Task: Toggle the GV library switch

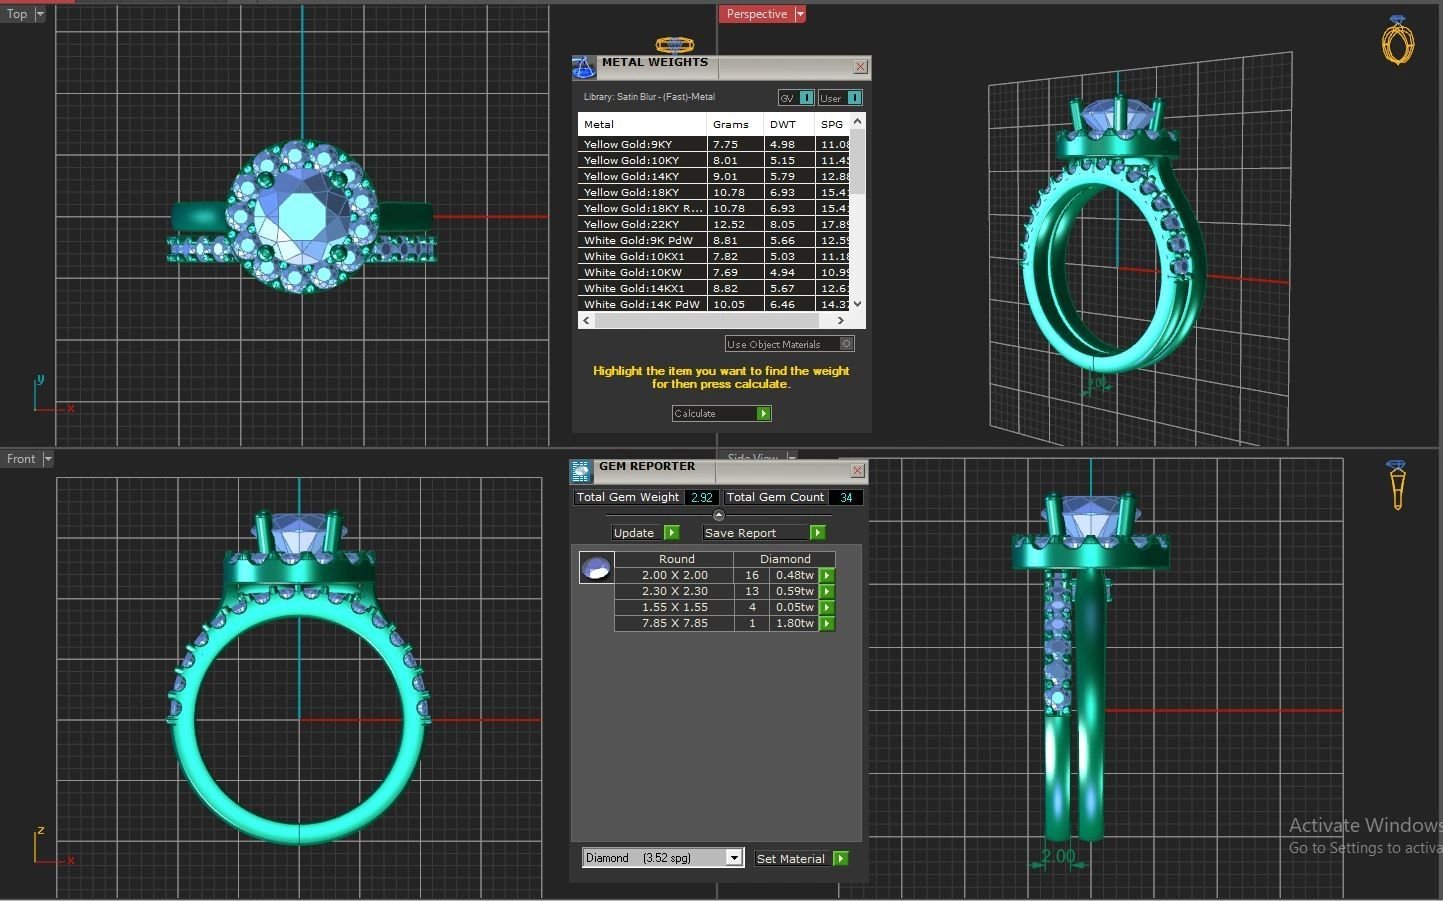Action: [806, 98]
